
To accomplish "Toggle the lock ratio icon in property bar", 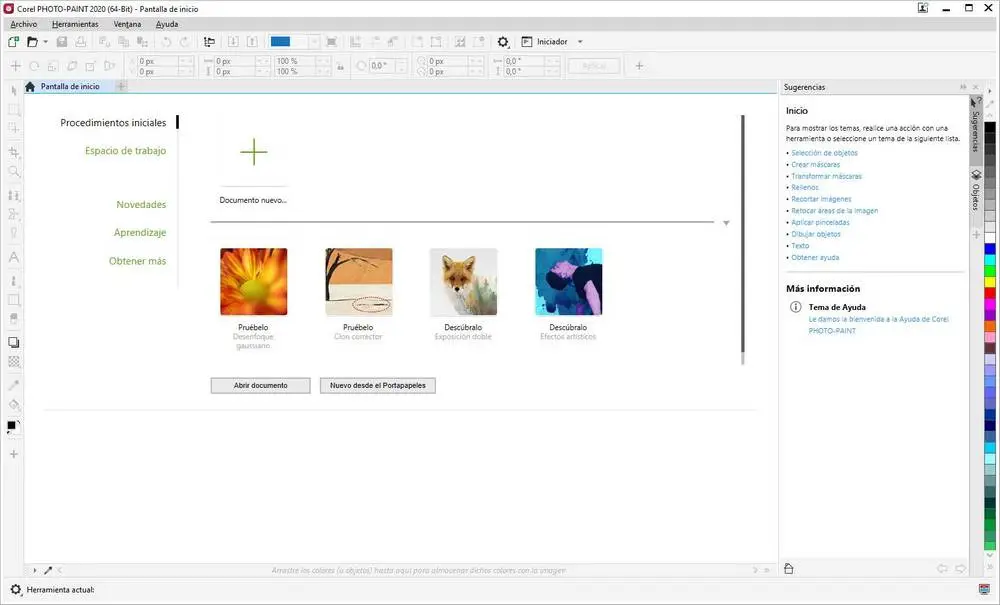I will coord(341,66).
